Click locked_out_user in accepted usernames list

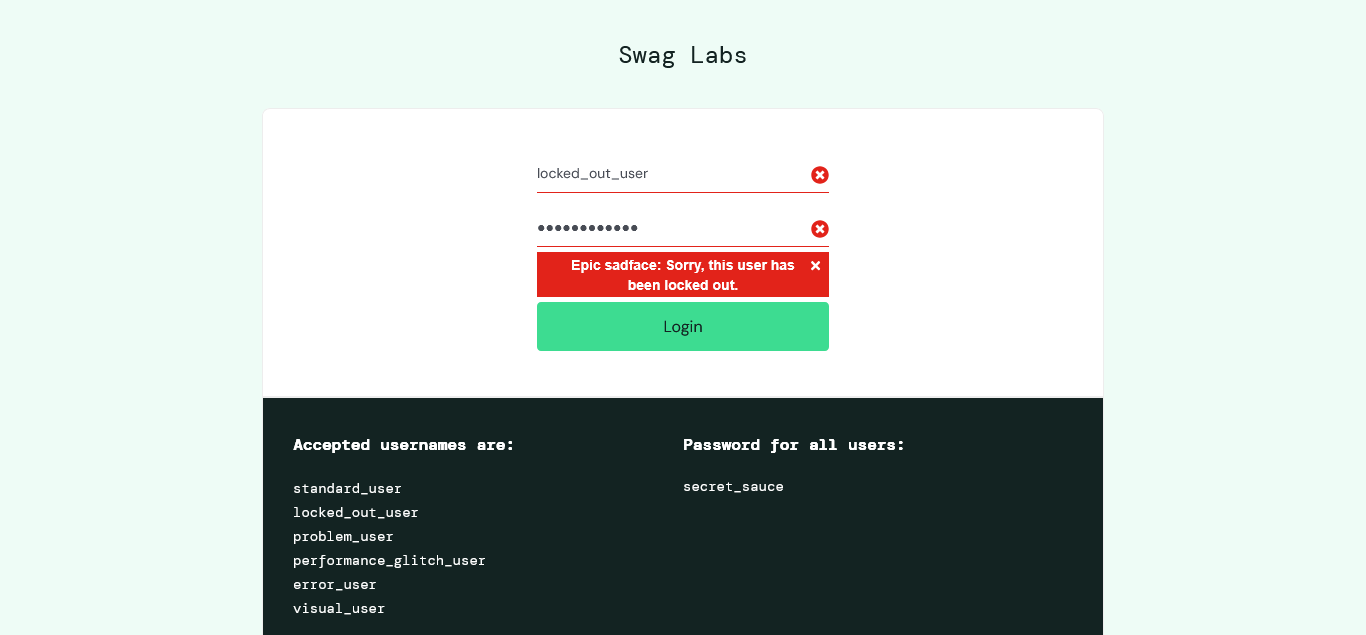[356, 512]
